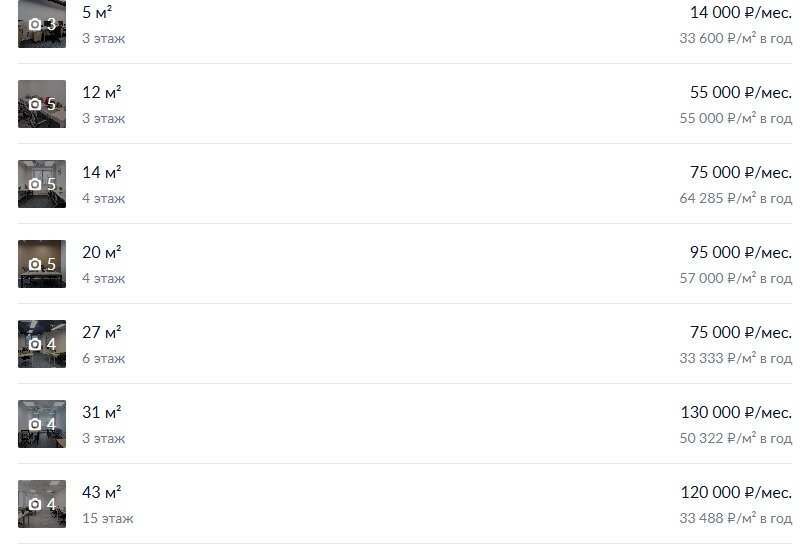Image resolution: width=810 pixels, height=551 pixels.
Task: Open the 43 m² office listing
Action: coord(101,493)
